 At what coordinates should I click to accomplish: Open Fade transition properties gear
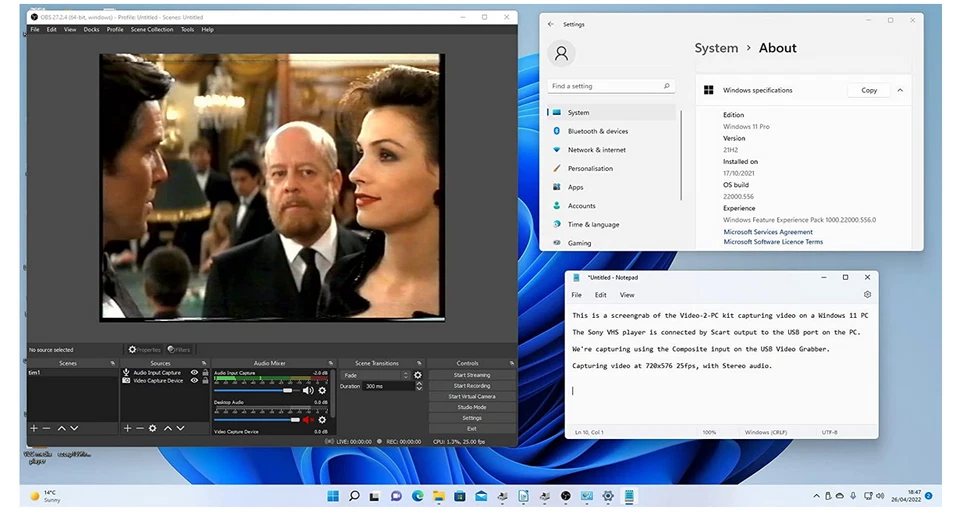[x=418, y=375]
